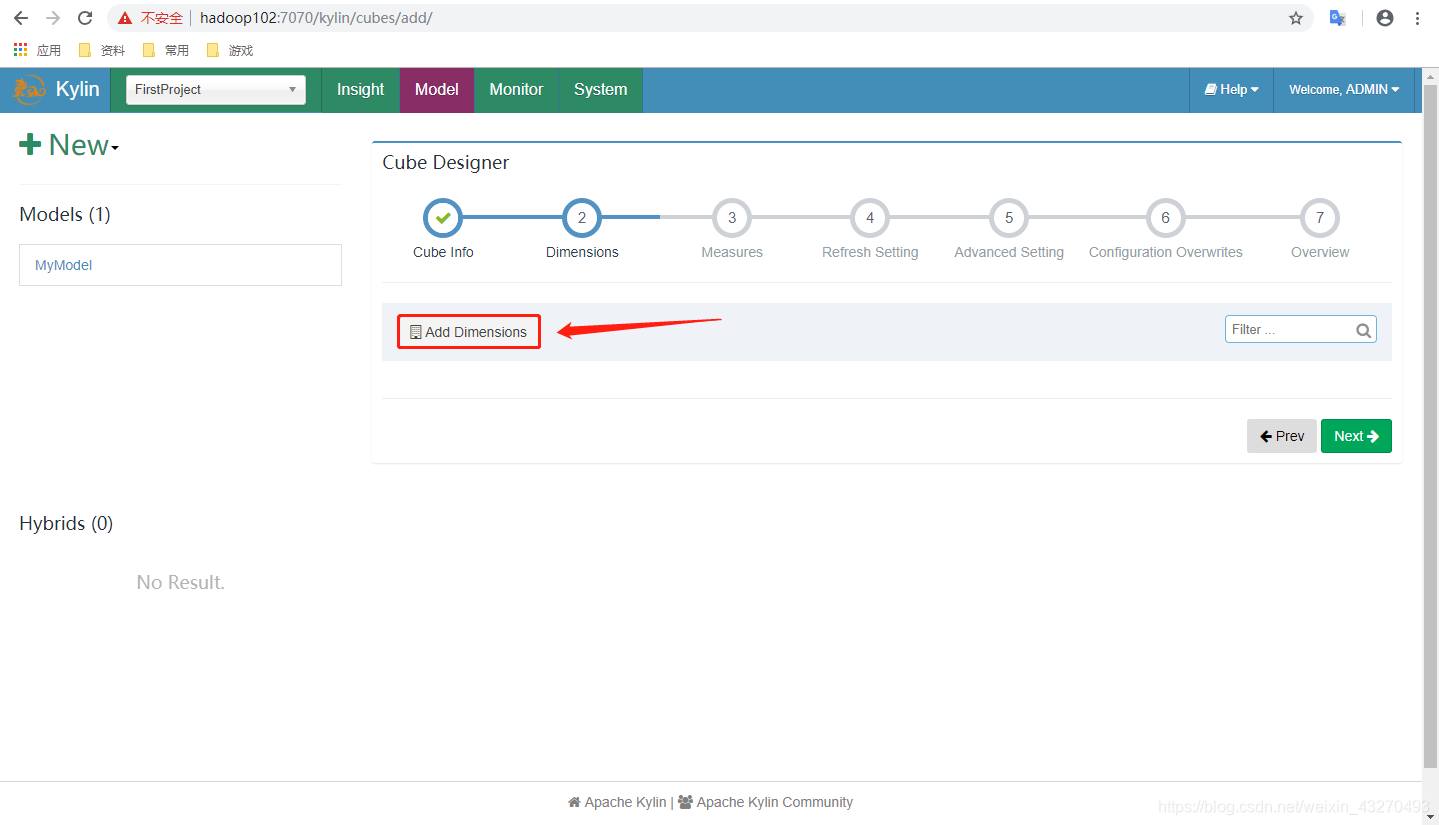Click step 6 Configuration Overwrites circle
This screenshot has width=1439, height=825.
[1165, 217]
